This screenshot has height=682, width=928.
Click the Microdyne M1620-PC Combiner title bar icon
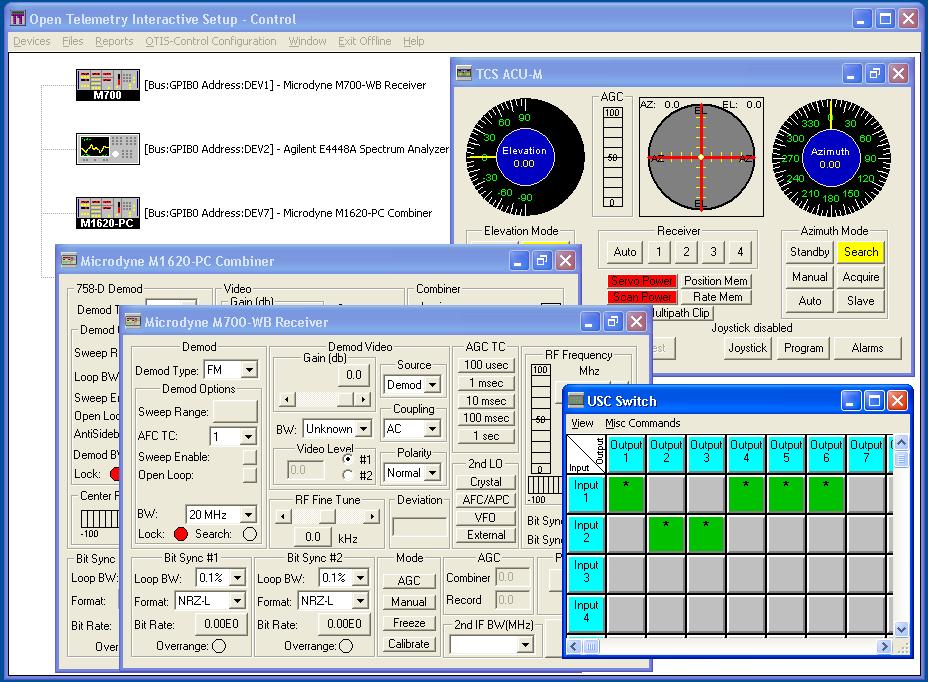69,260
